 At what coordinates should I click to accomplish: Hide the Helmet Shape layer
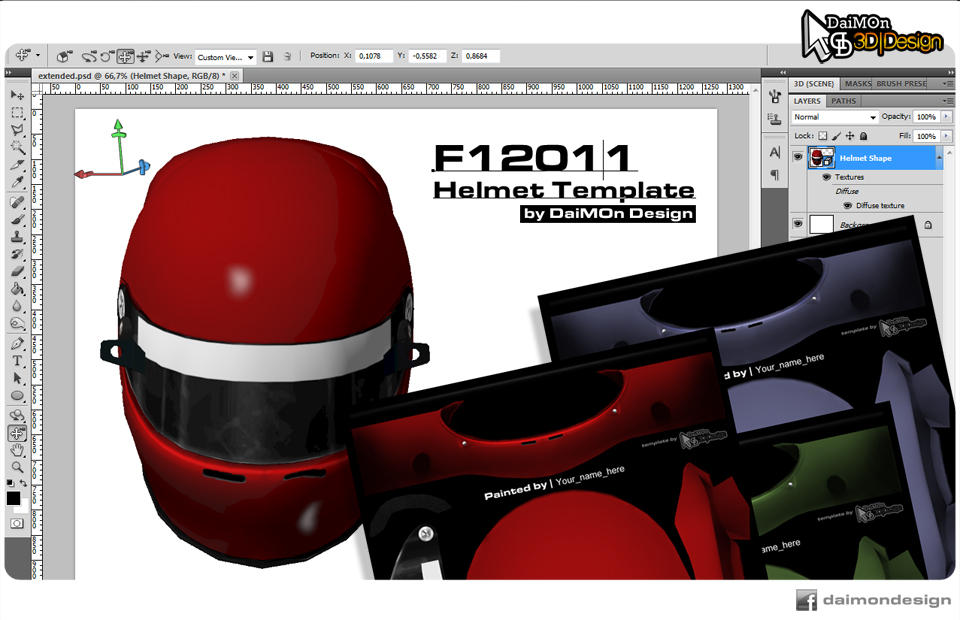tap(798, 157)
